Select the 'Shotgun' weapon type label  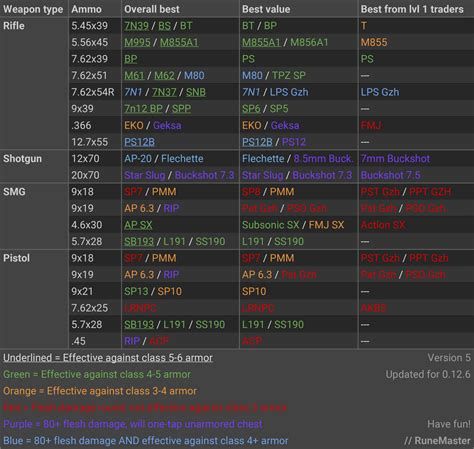pyautogui.click(x=22, y=158)
